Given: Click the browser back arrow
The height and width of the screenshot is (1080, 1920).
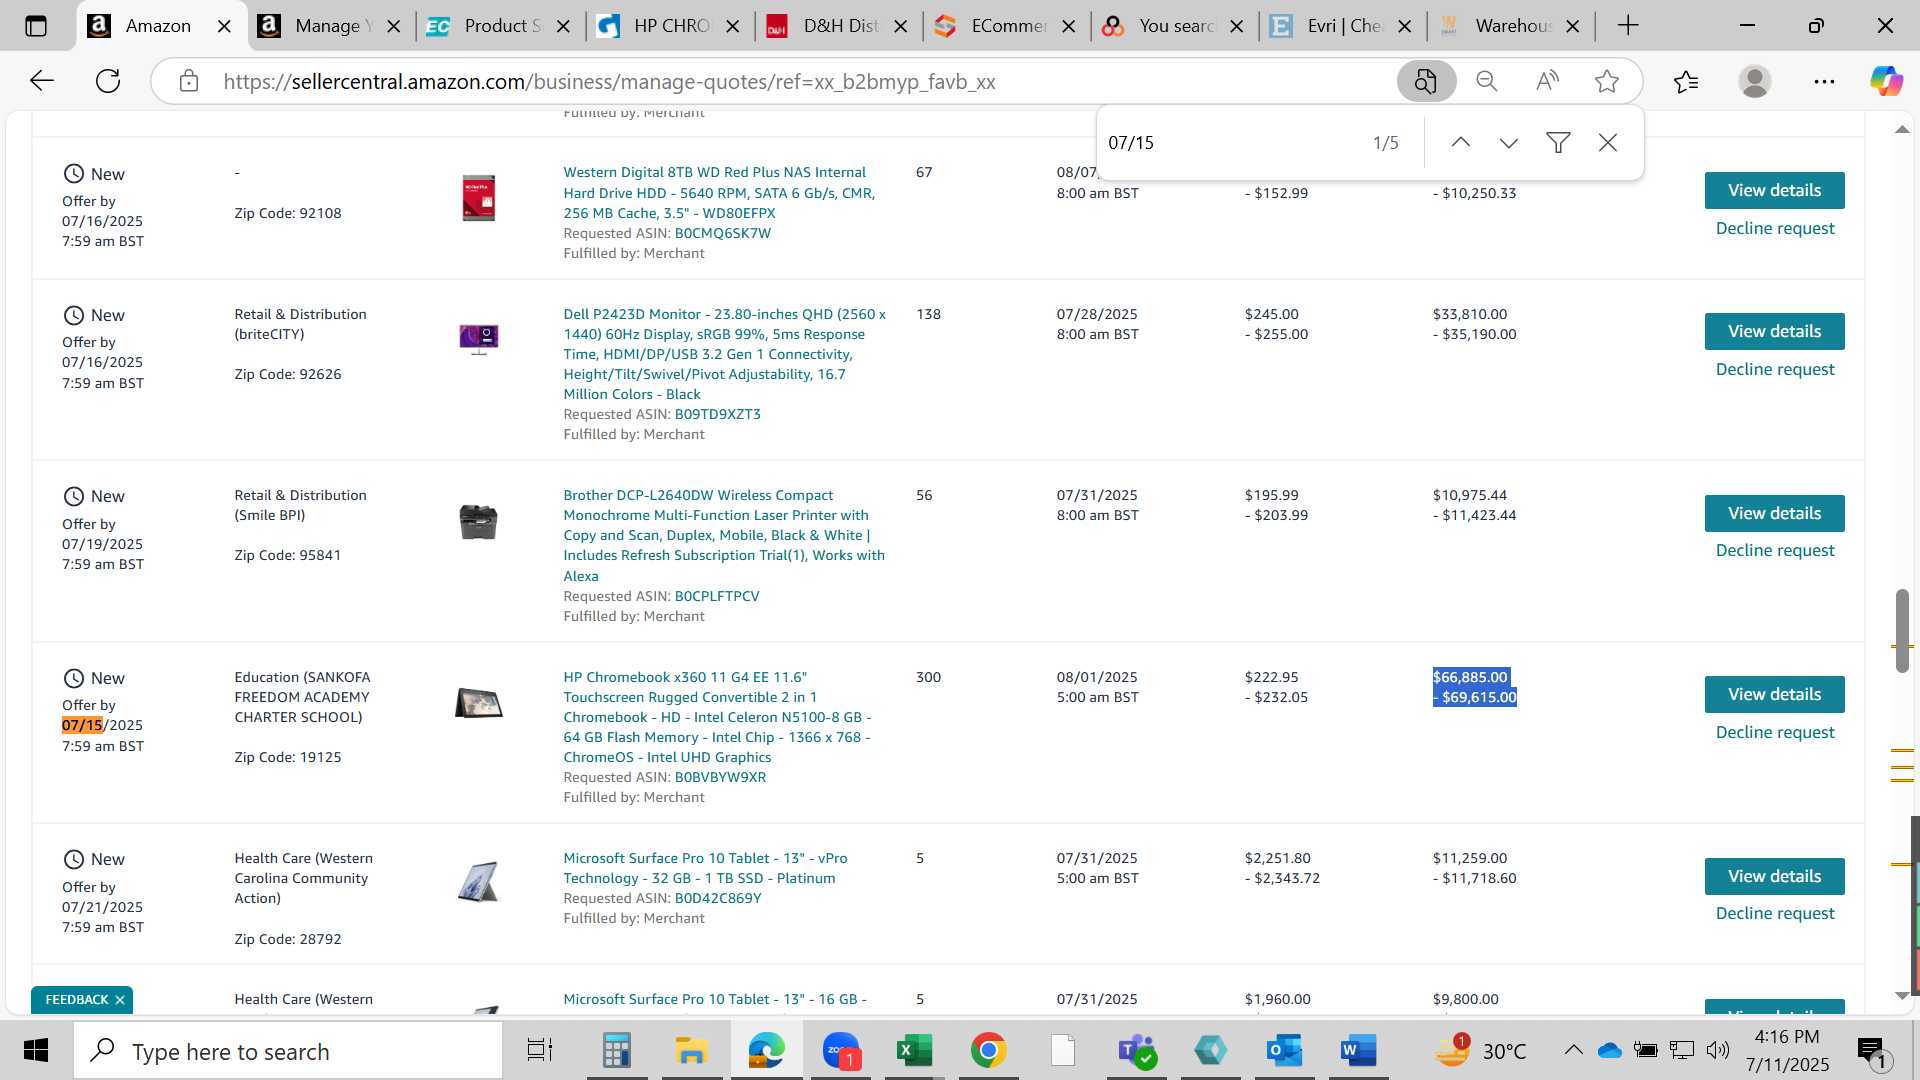Looking at the screenshot, I should 41,81.
